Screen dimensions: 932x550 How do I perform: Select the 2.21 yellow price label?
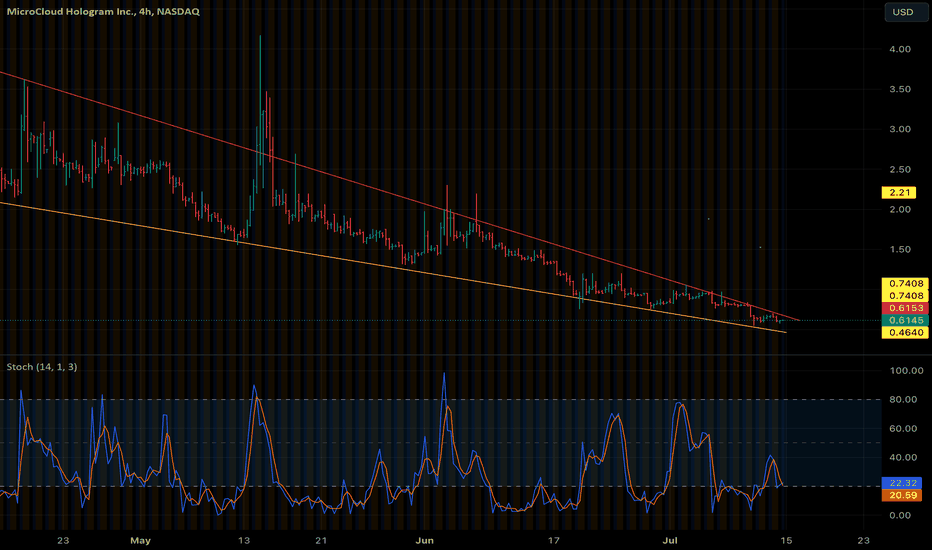(899, 192)
